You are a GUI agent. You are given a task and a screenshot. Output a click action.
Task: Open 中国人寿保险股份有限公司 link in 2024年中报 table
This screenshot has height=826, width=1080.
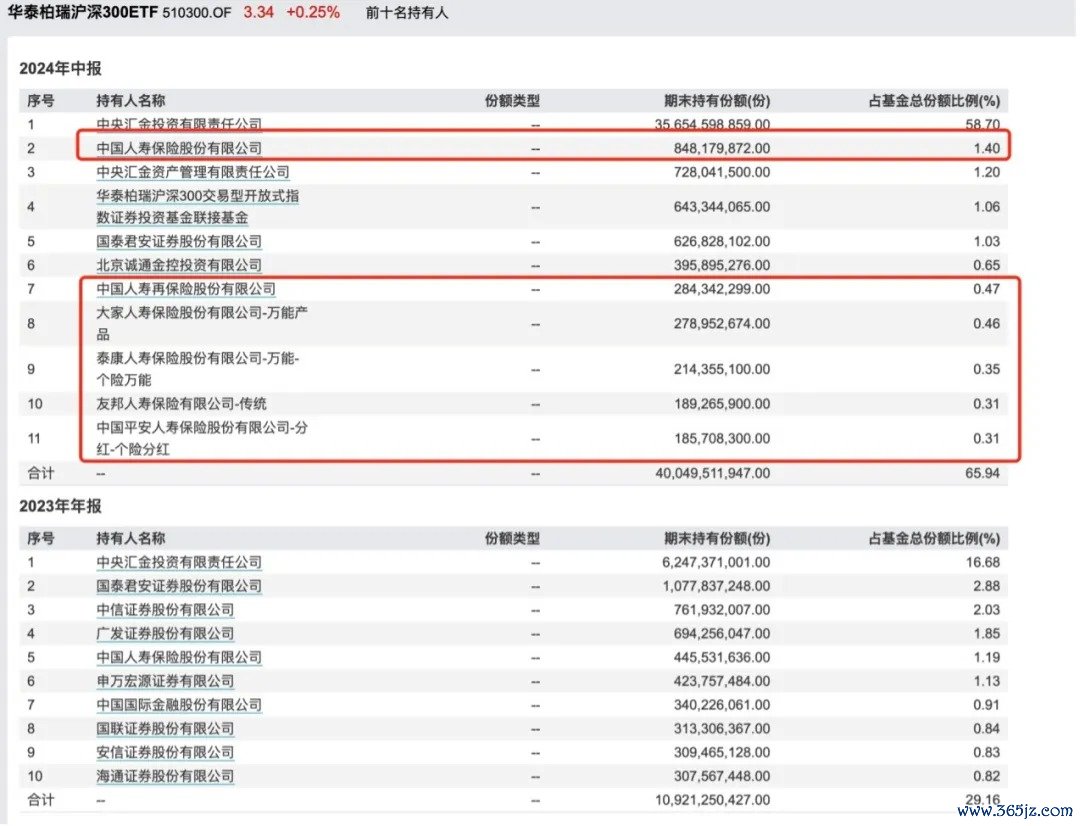pos(179,148)
